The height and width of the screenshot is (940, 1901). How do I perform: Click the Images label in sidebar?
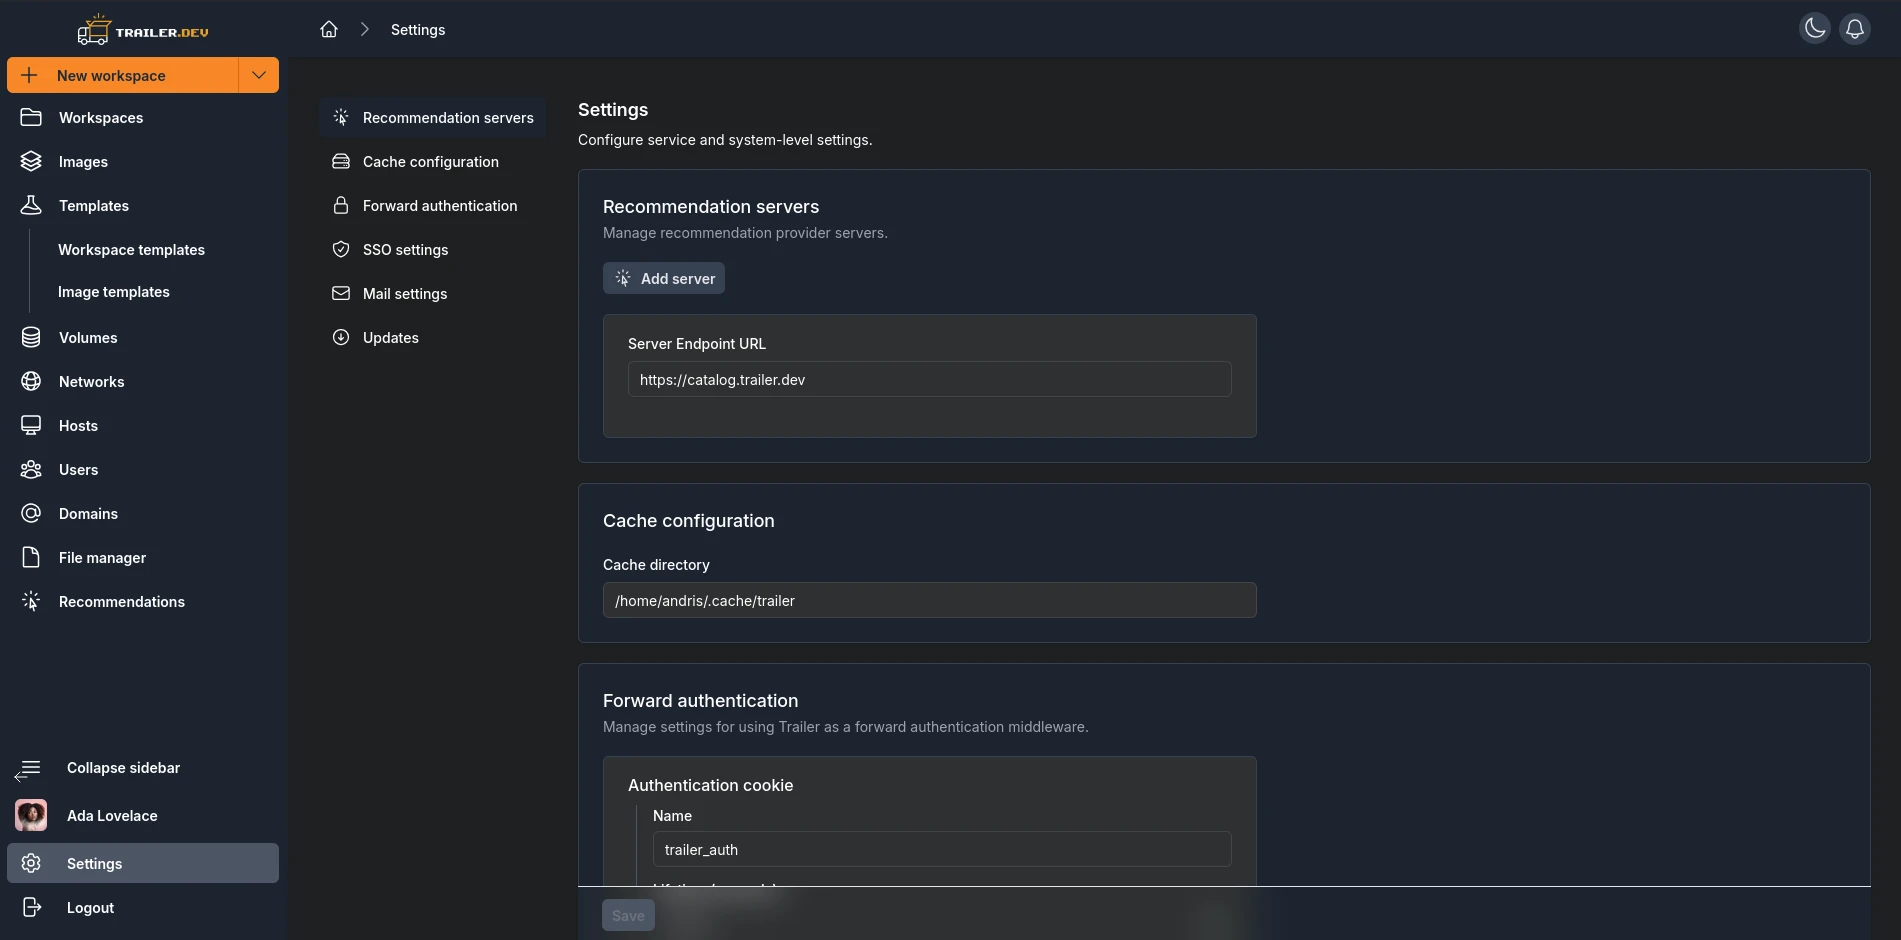coord(83,161)
